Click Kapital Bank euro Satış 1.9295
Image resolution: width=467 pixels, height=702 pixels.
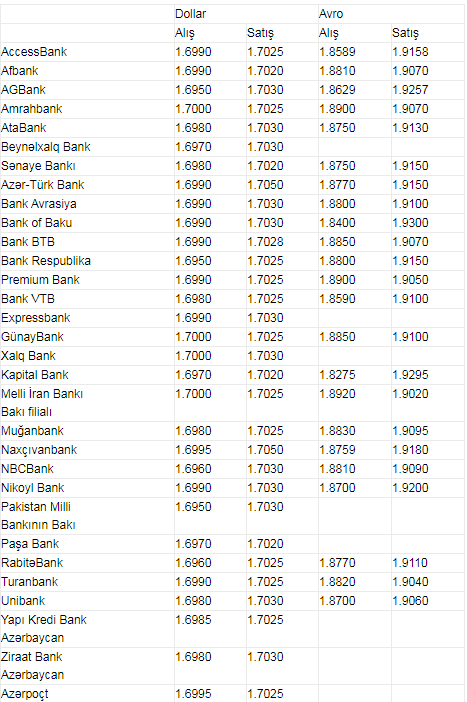[x=410, y=375]
